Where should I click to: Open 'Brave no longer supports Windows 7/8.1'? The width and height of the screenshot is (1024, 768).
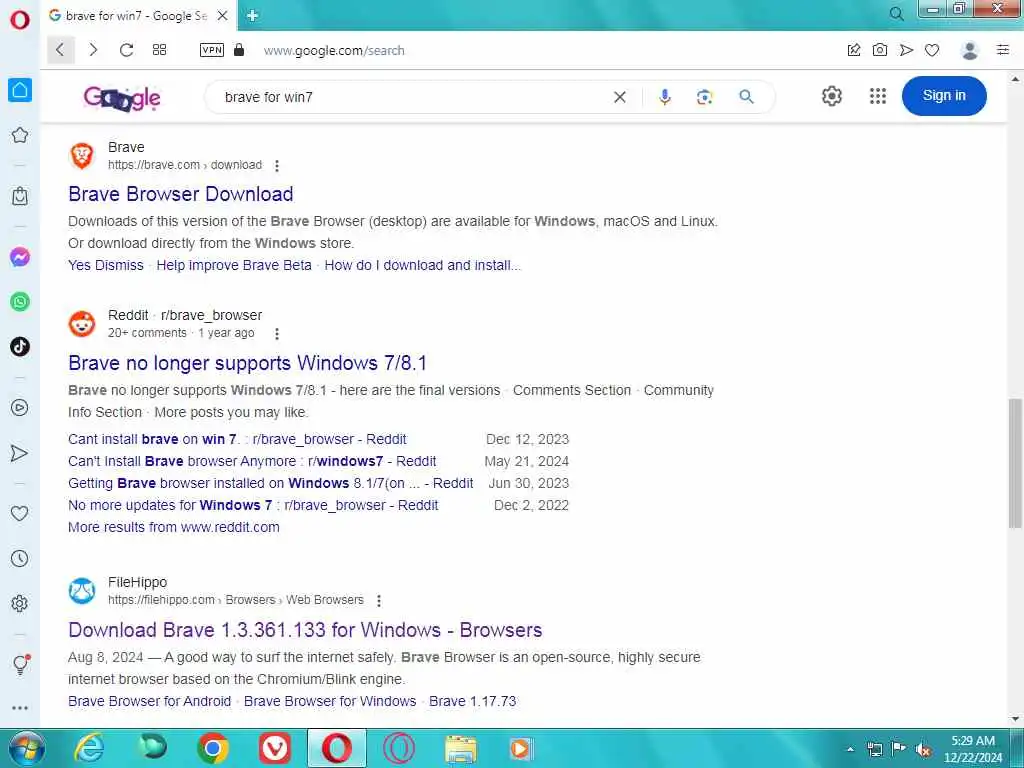coord(248,363)
